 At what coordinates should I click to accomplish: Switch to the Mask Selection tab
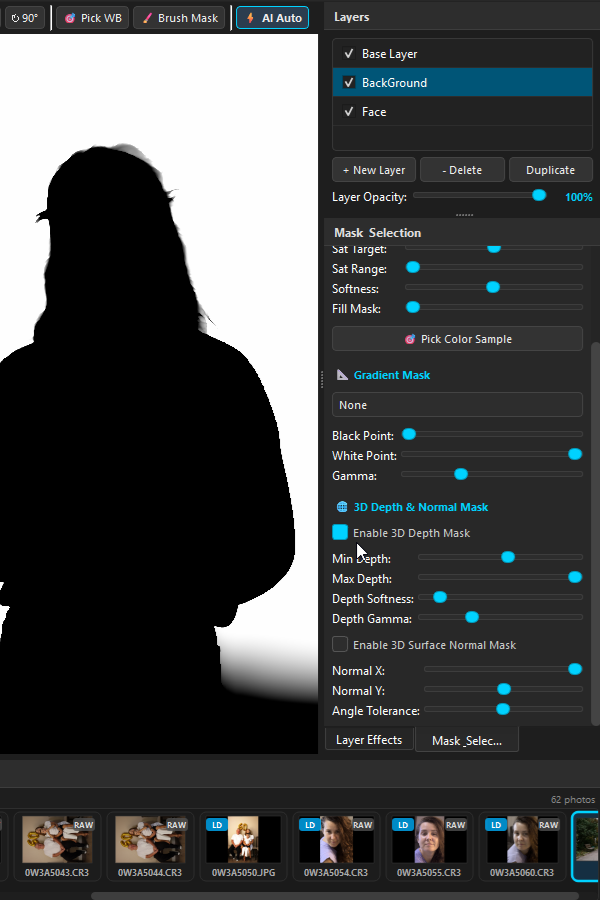click(467, 740)
